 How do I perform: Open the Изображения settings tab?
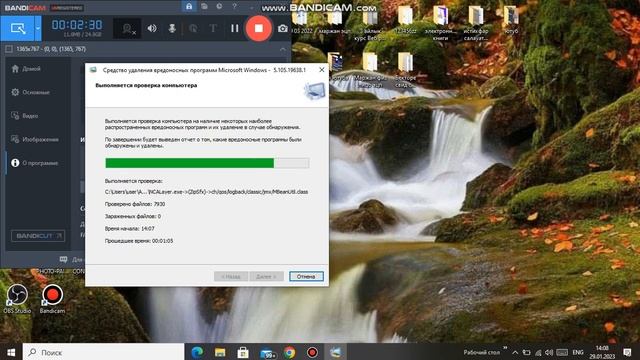pyautogui.click(x=35, y=139)
